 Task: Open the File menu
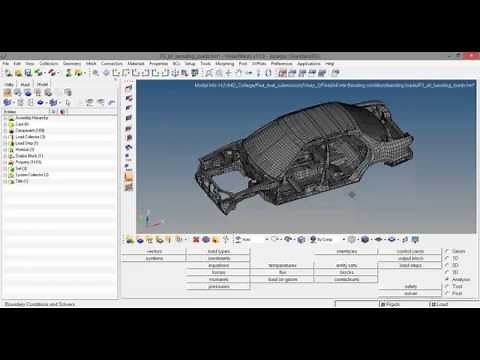(6, 63)
